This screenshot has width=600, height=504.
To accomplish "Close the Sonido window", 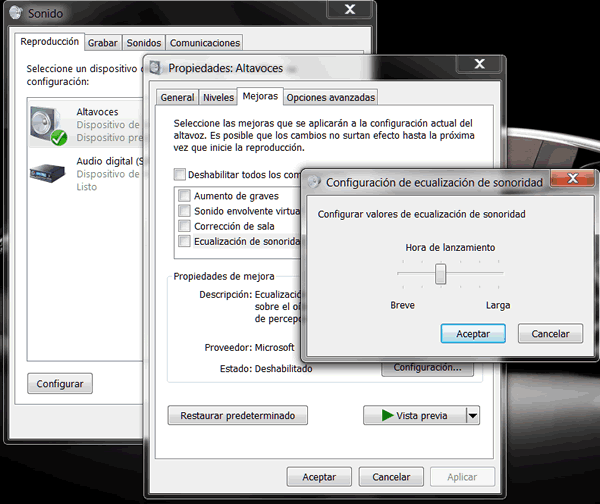I will [x=350, y=10].
